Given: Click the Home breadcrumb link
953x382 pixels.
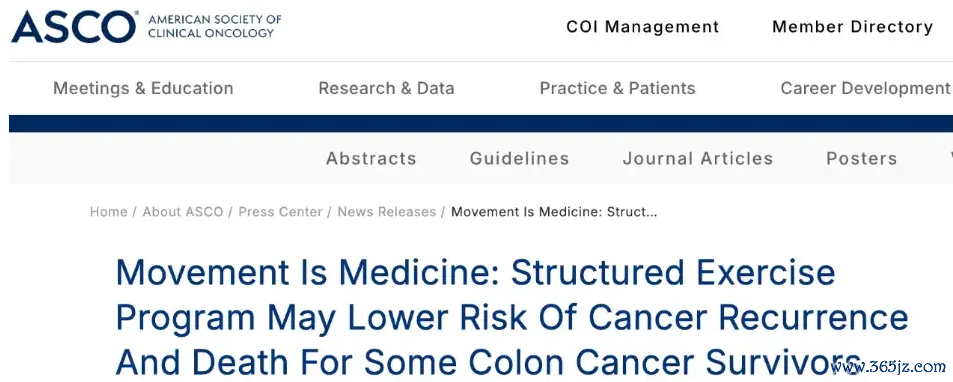Looking at the screenshot, I should pos(108,212).
